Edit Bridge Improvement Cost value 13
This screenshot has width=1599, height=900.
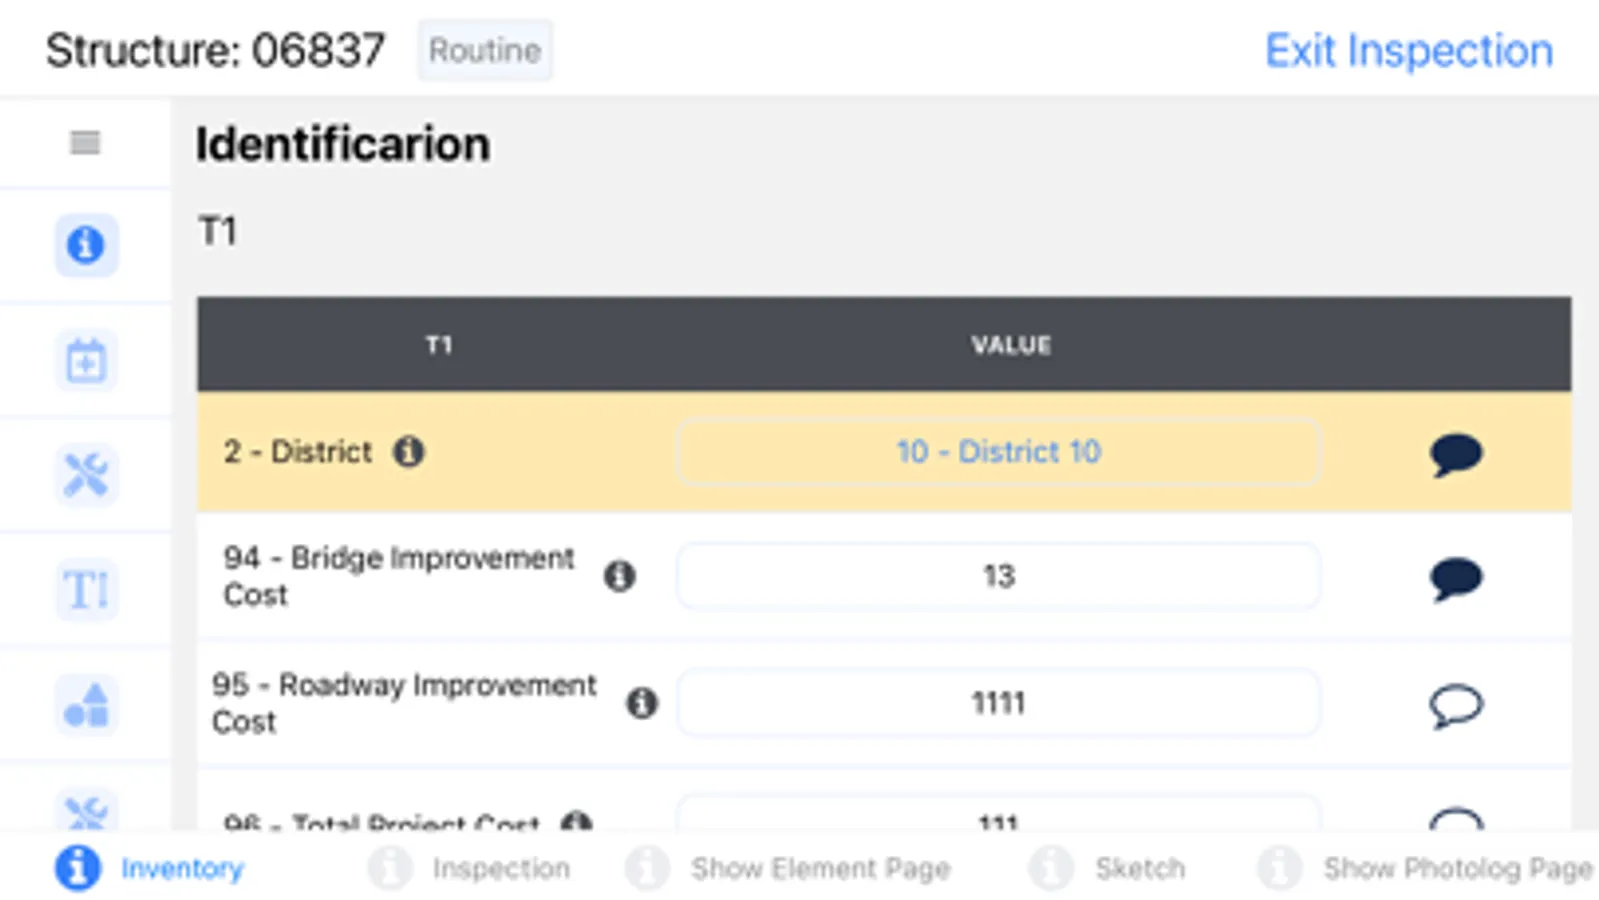point(999,576)
